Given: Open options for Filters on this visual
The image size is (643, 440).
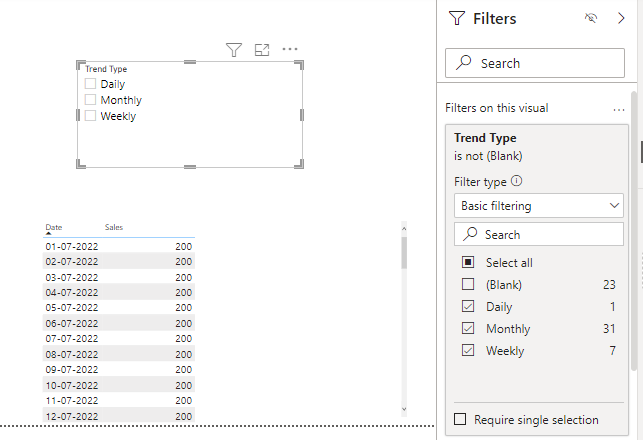Looking at the screenshot, I should [x=619, y=110].
